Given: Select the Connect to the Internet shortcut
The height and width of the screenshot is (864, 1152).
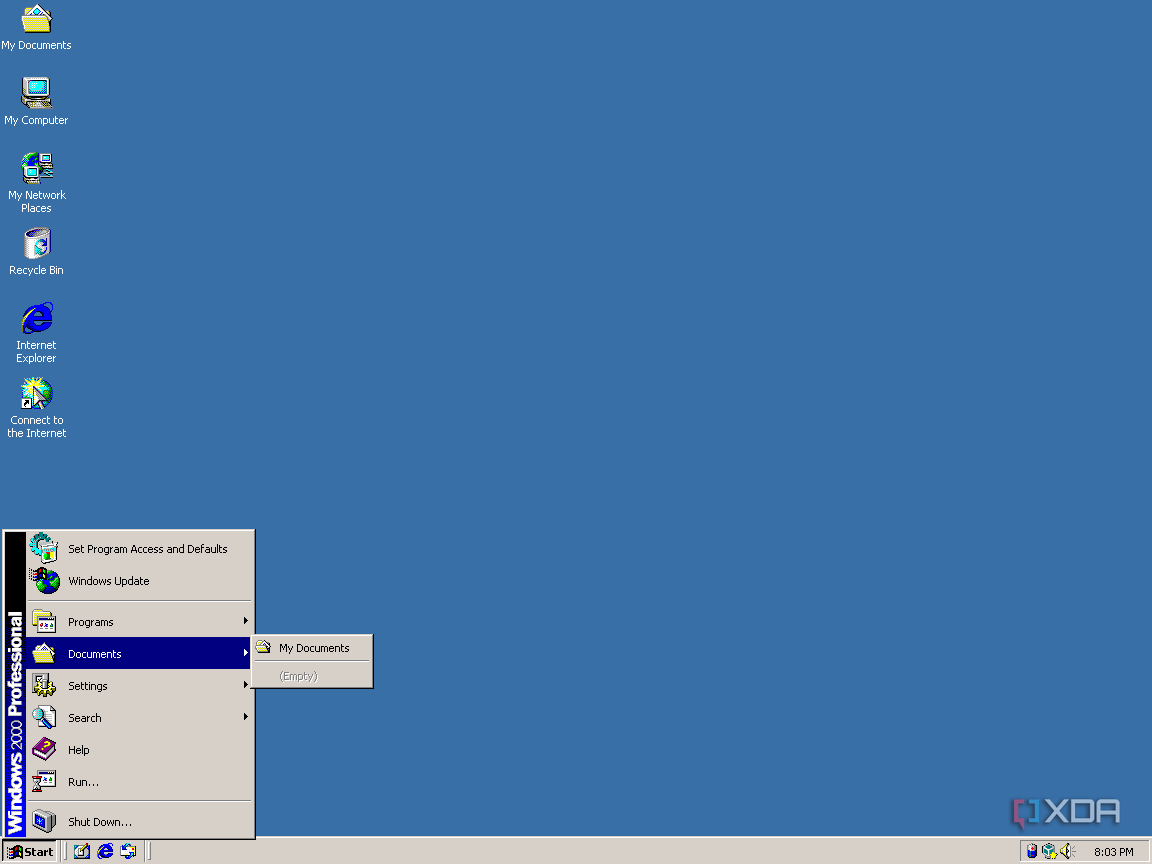Looking at the screenshot, I should pos(36,408).
